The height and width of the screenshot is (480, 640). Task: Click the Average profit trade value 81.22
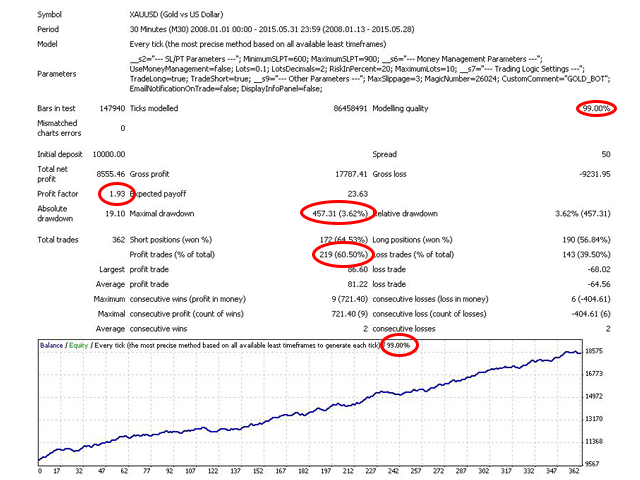click(358, 284)
